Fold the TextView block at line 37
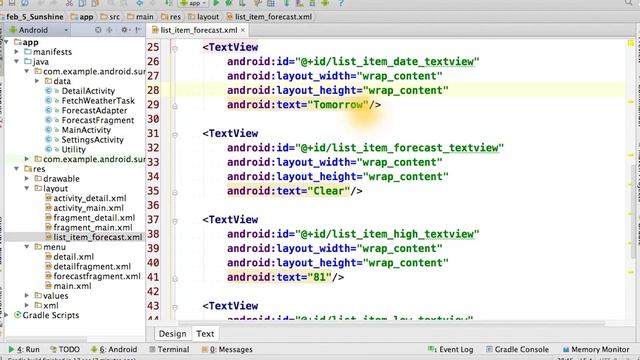This screenshot has width=640, height=360. tap(175, 221)
